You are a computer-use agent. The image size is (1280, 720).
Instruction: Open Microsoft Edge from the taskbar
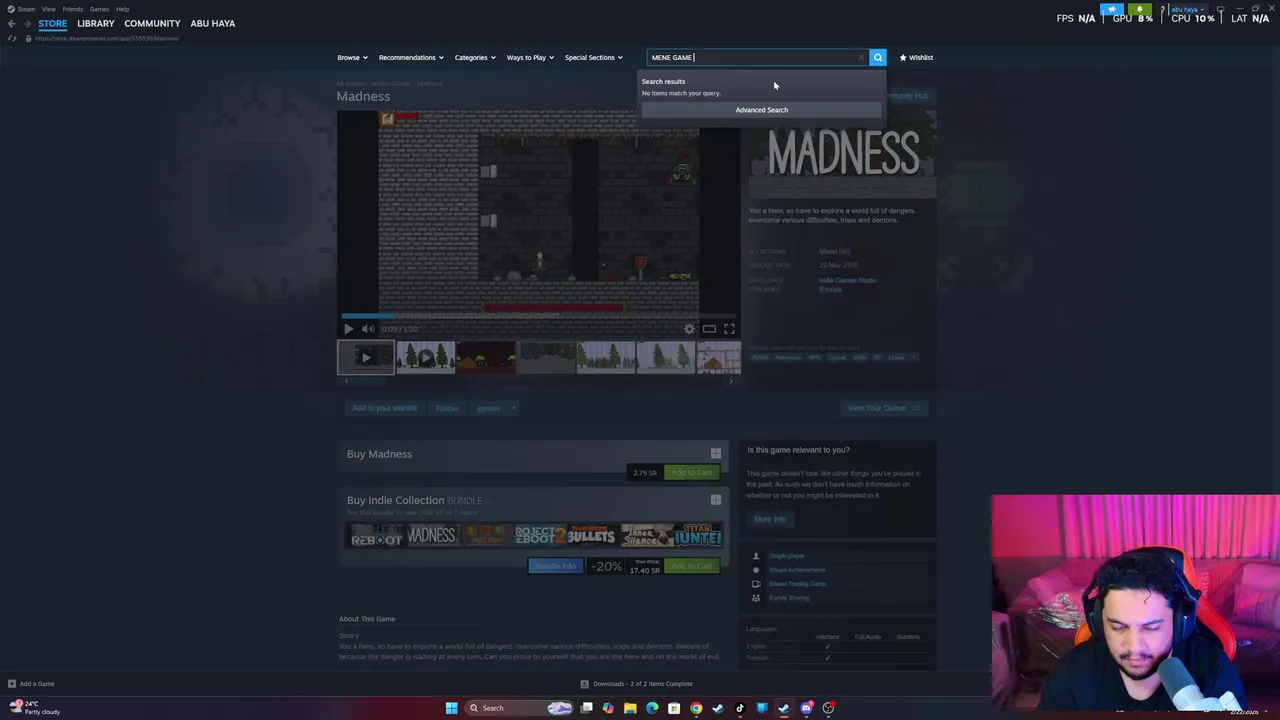652,708
